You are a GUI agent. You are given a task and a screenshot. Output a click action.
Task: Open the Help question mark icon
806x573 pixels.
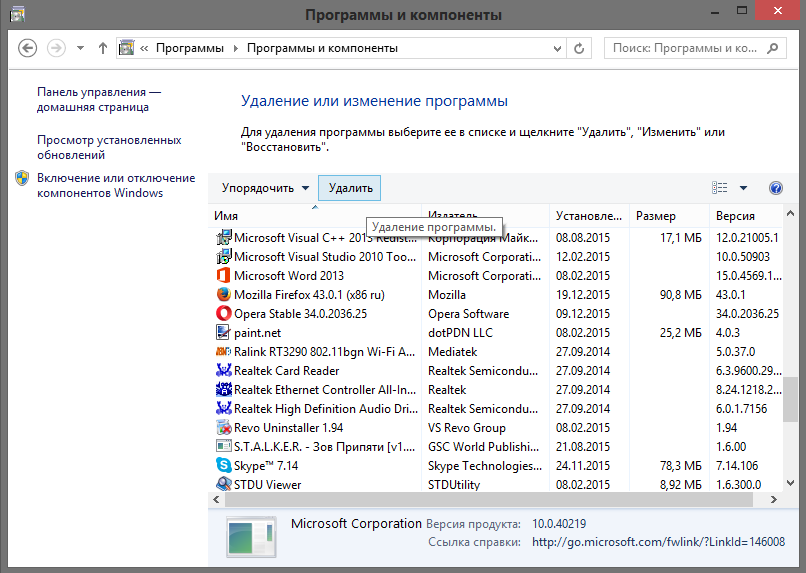[x=776, y=188]
